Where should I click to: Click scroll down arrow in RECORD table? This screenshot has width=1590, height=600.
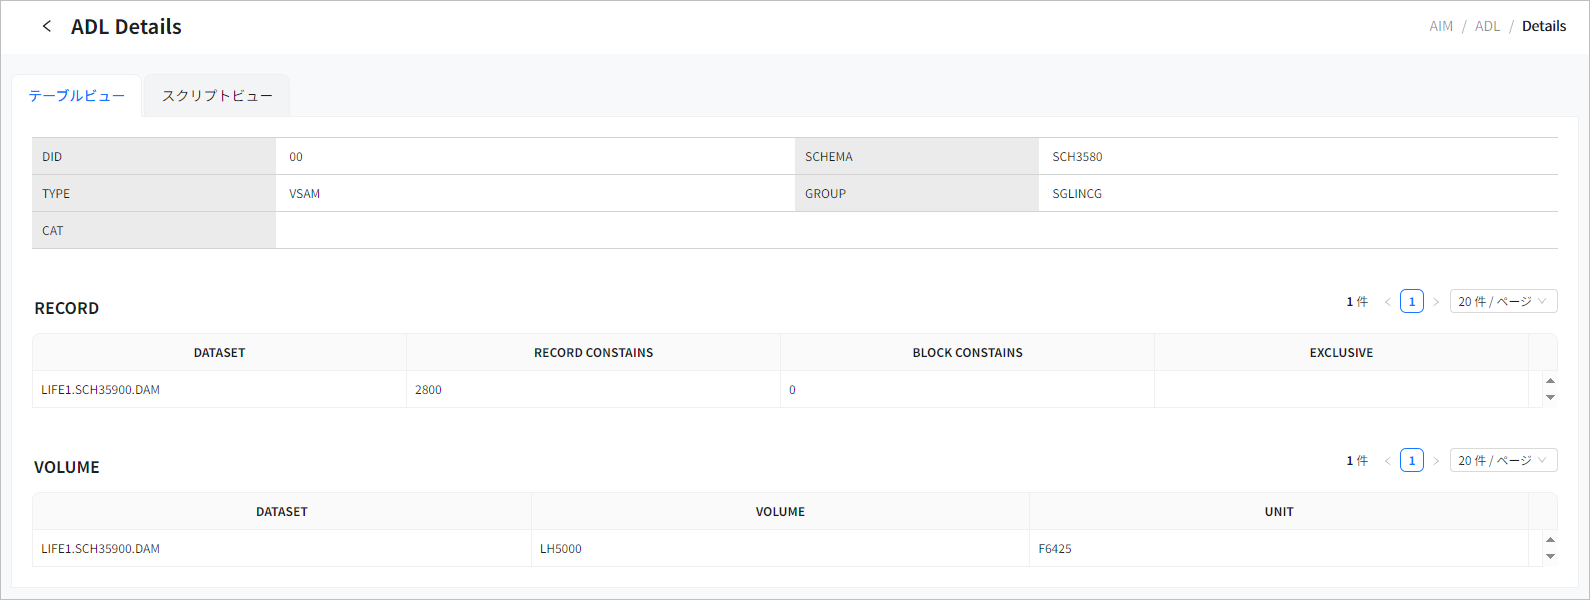click(x=1550, y=398)
